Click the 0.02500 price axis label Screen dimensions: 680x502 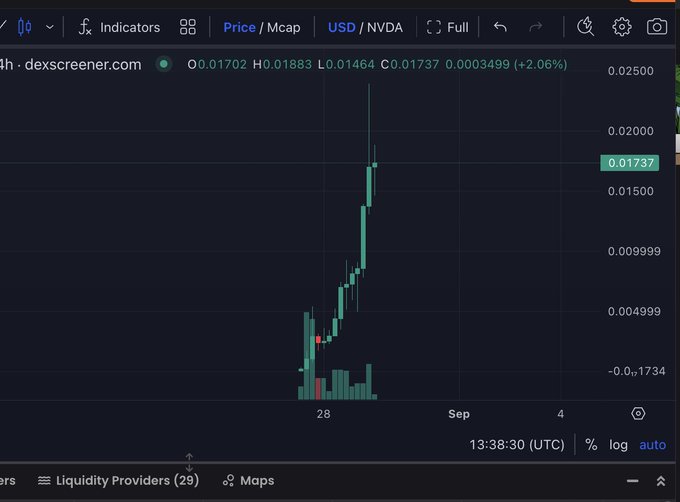(631, 71)
